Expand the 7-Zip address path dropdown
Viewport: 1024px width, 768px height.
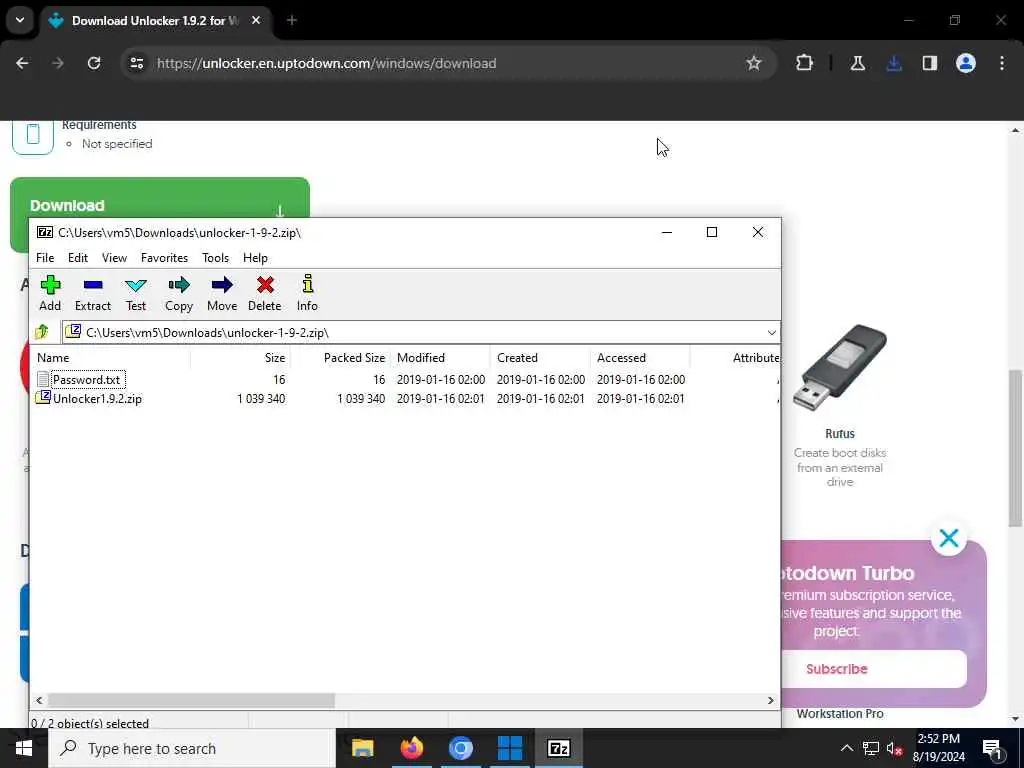[x=771, y=332]
